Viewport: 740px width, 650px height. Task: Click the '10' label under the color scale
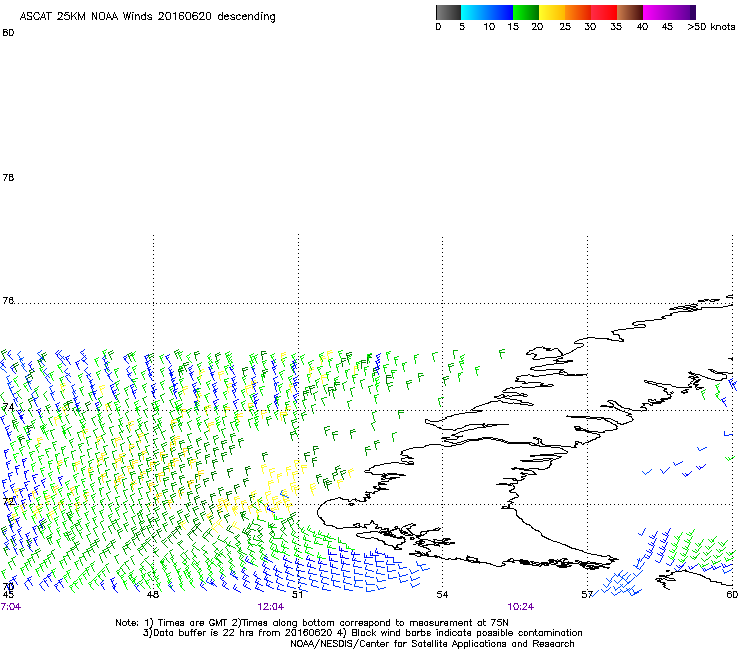(x=489, y=27)
